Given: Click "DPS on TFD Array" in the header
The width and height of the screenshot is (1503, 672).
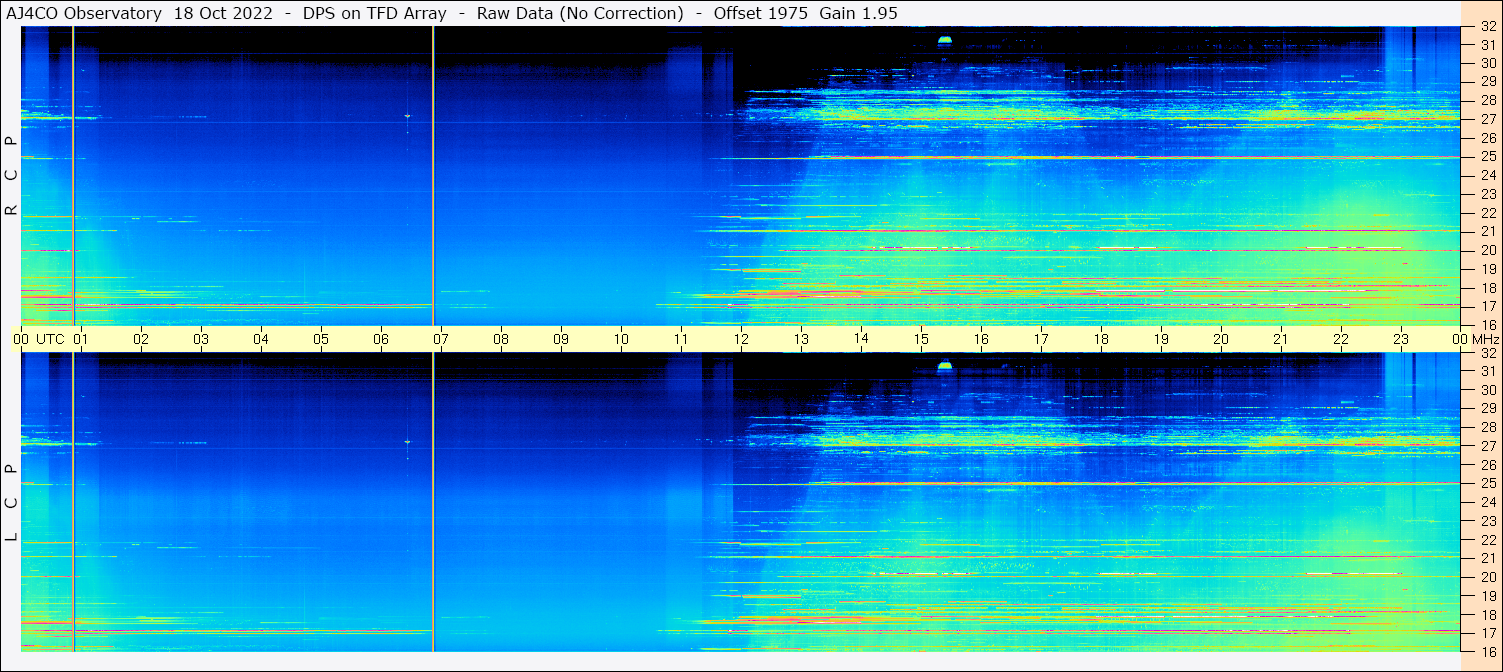Looking at the screenshot, I should pyautogui.click(x=374, y=13).
